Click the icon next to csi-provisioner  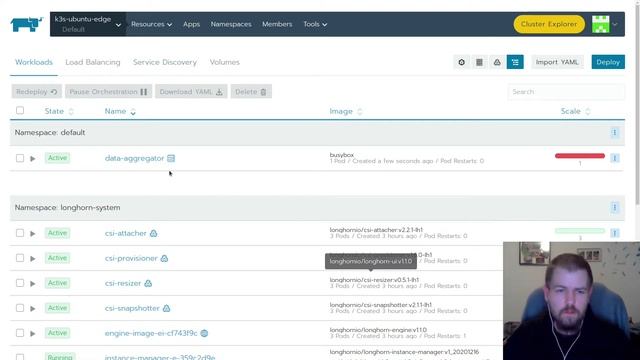pos(164,258)
